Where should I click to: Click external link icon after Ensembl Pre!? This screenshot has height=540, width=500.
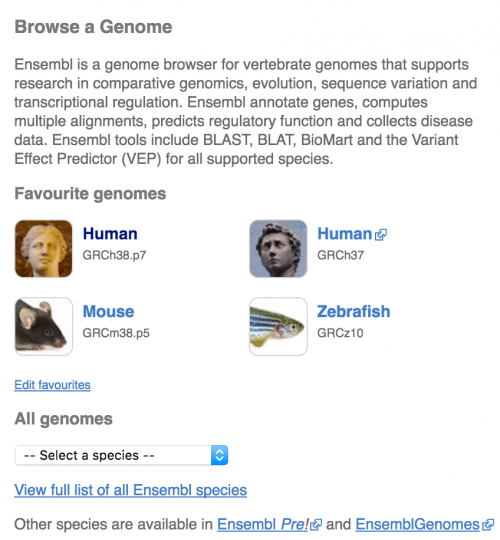click(x=316, y=525)
